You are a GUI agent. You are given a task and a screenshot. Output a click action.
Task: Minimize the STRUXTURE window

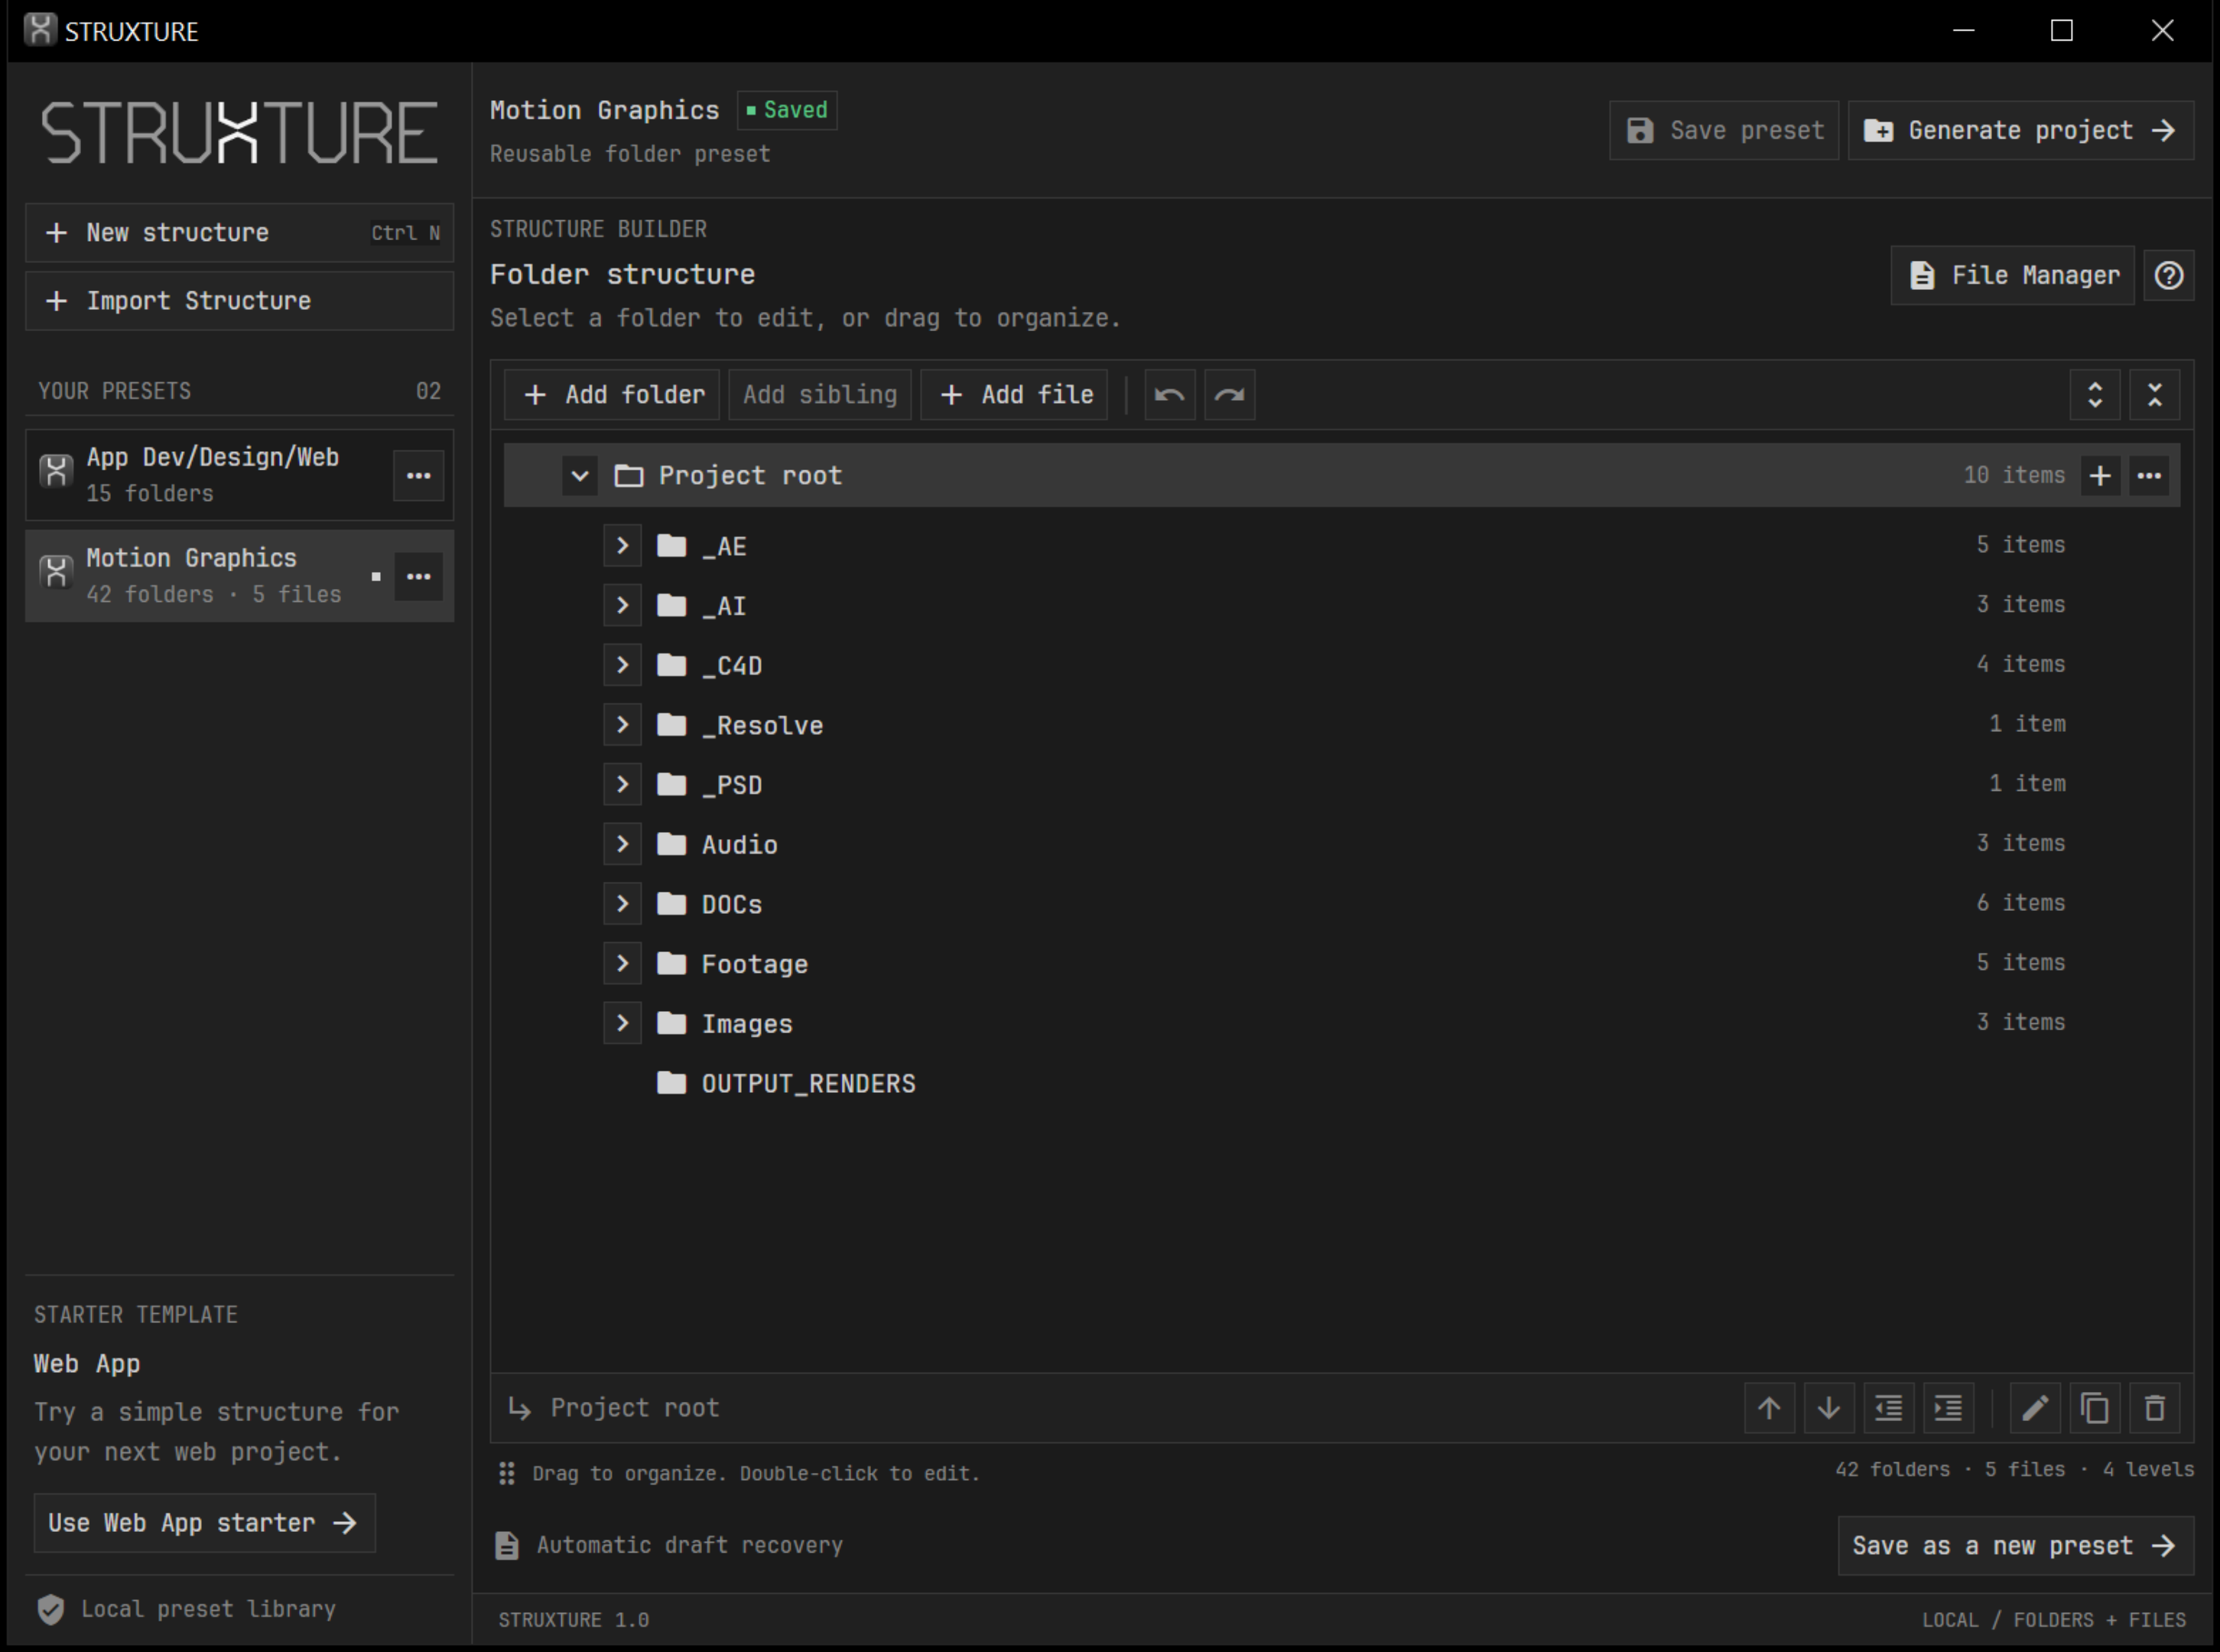[x=1963, y=30]
